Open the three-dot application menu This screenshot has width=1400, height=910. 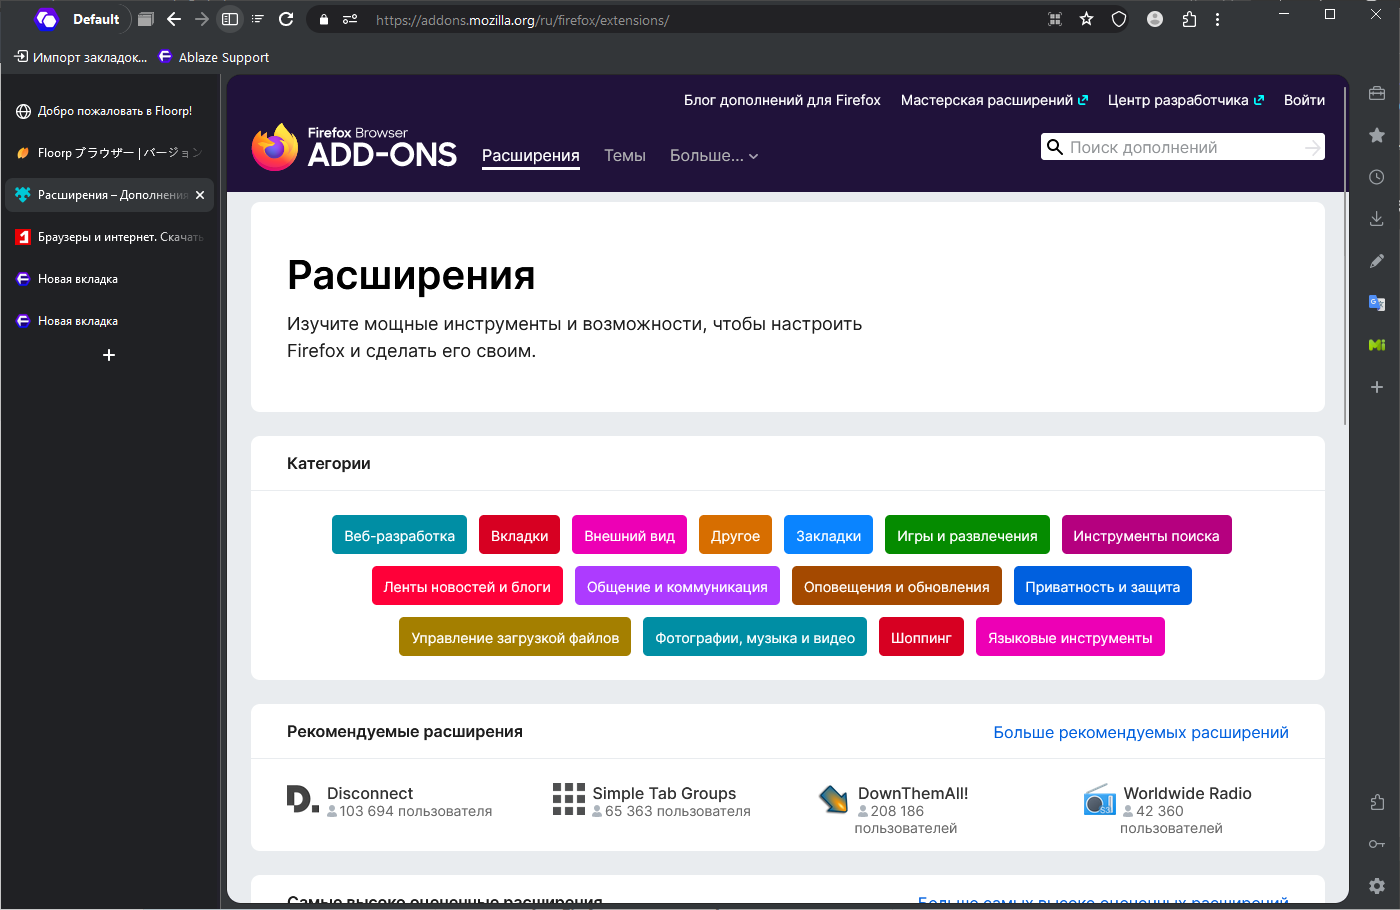click(x=1217, y=19)
